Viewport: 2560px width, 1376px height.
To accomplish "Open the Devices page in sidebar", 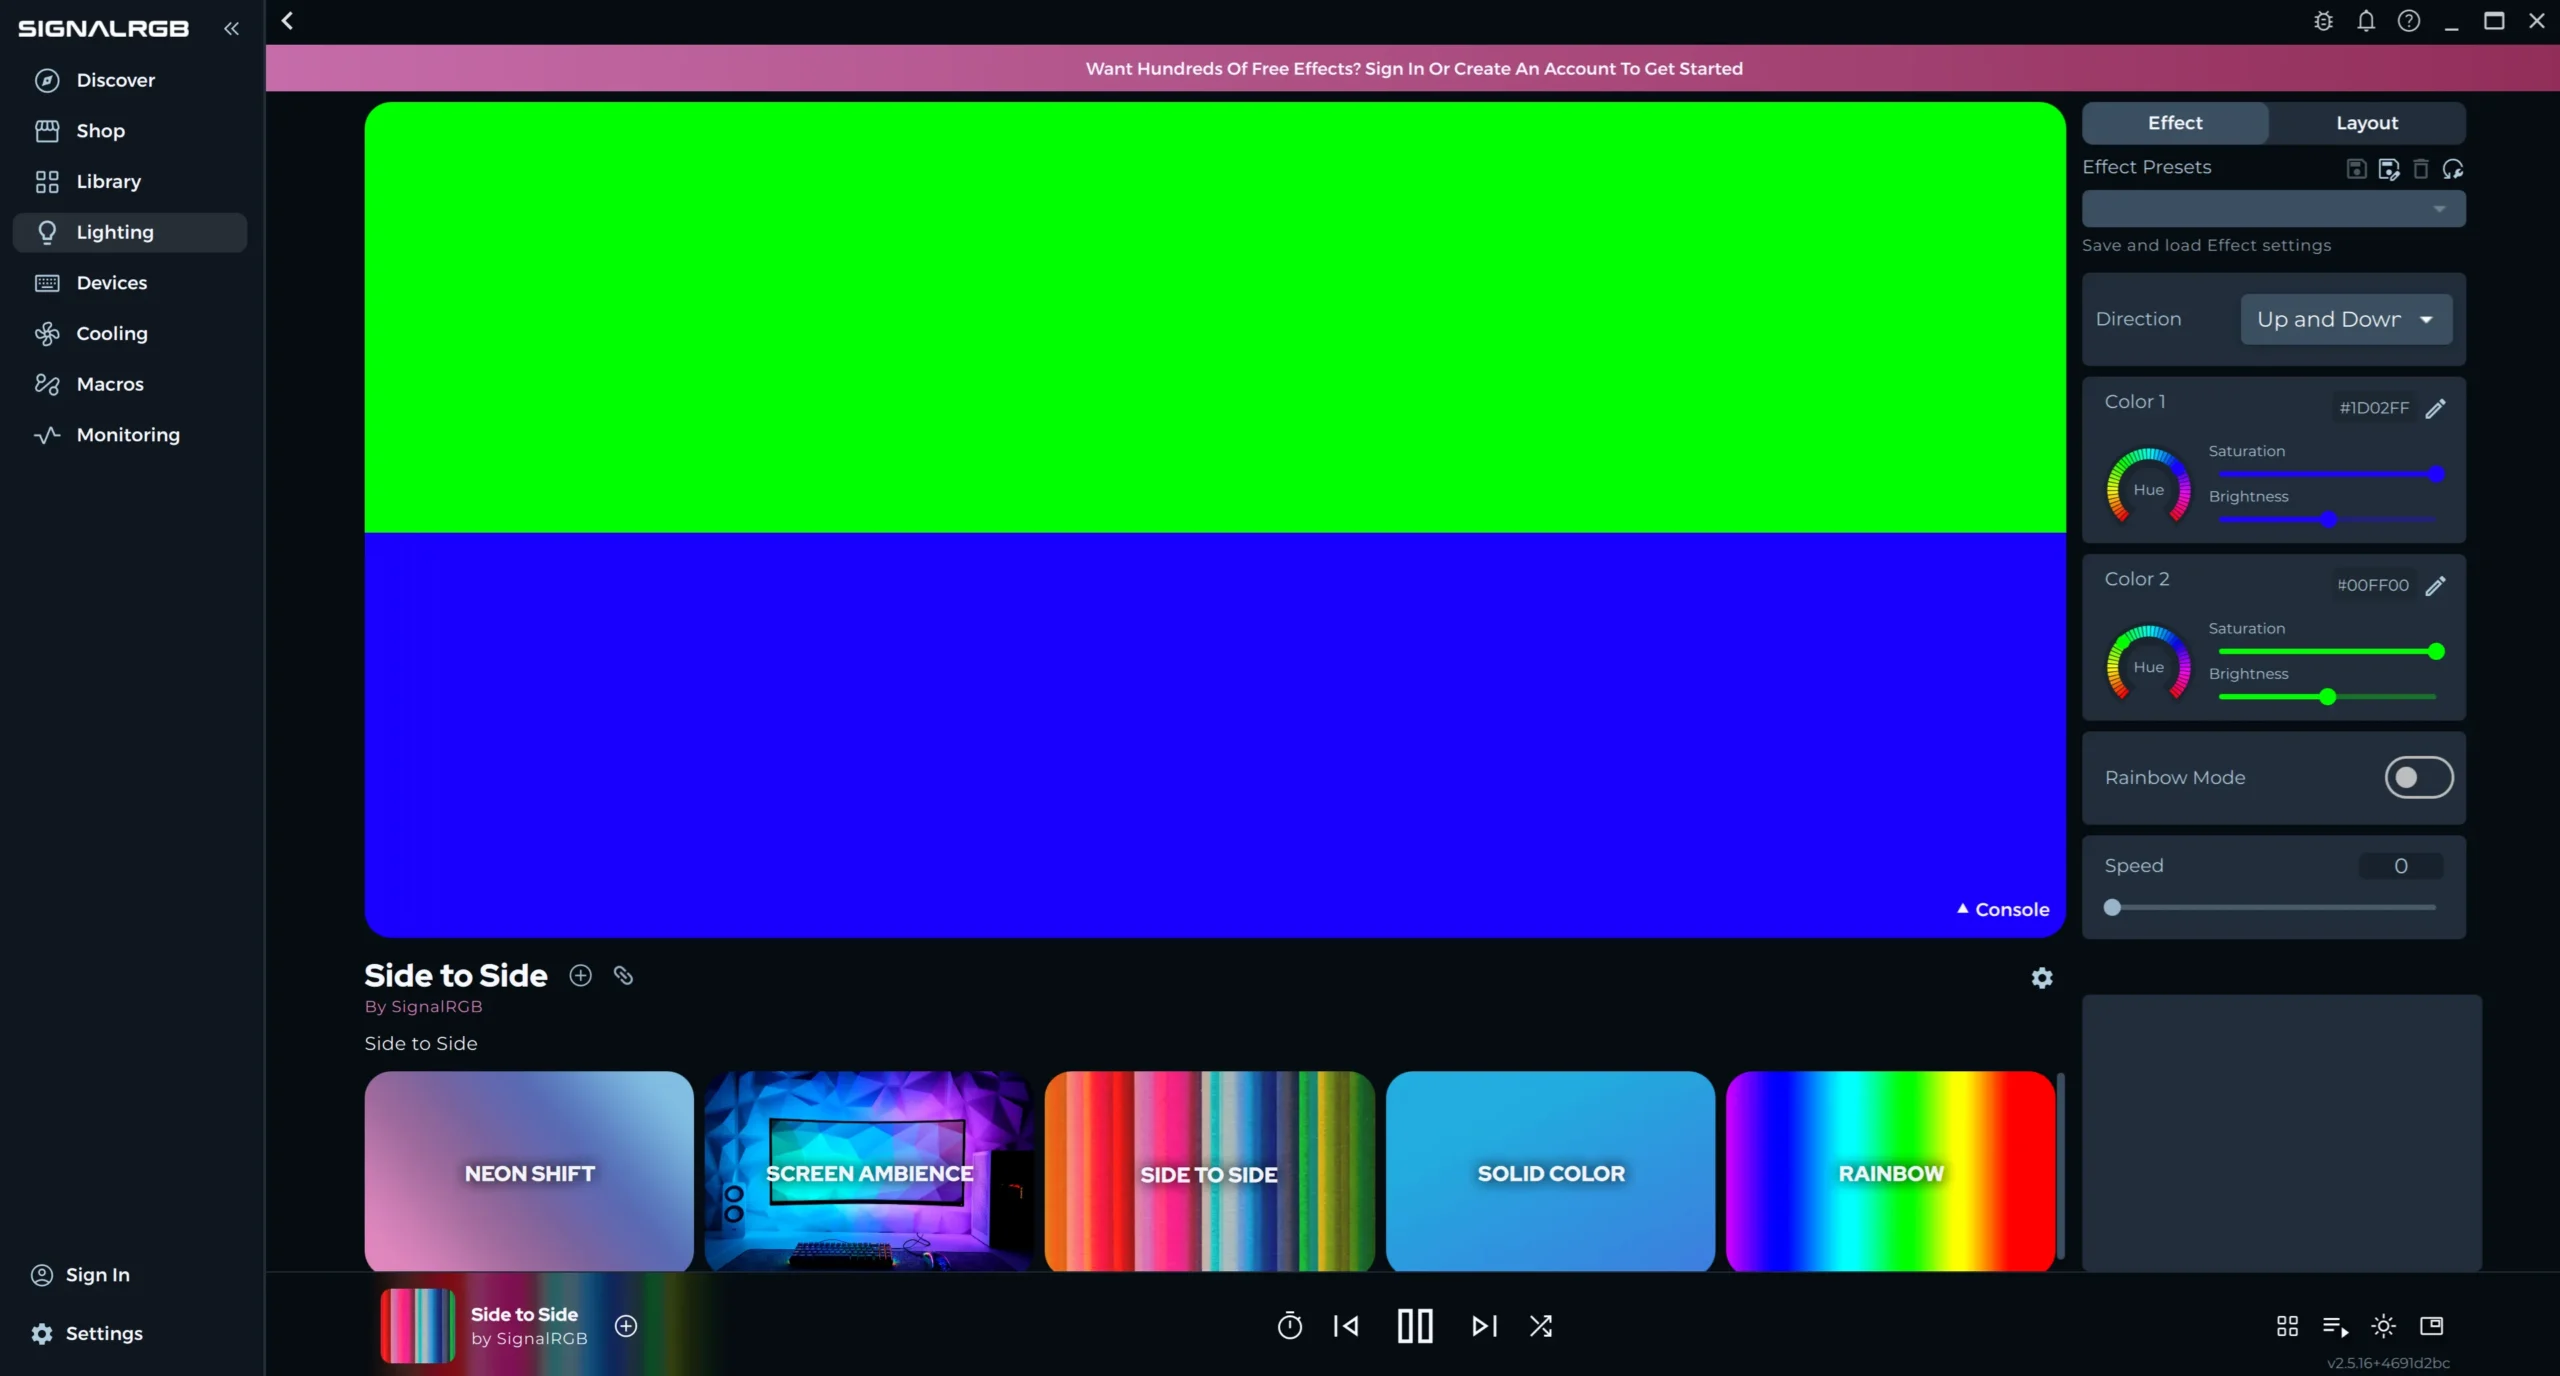I will [x=111, y=283].
